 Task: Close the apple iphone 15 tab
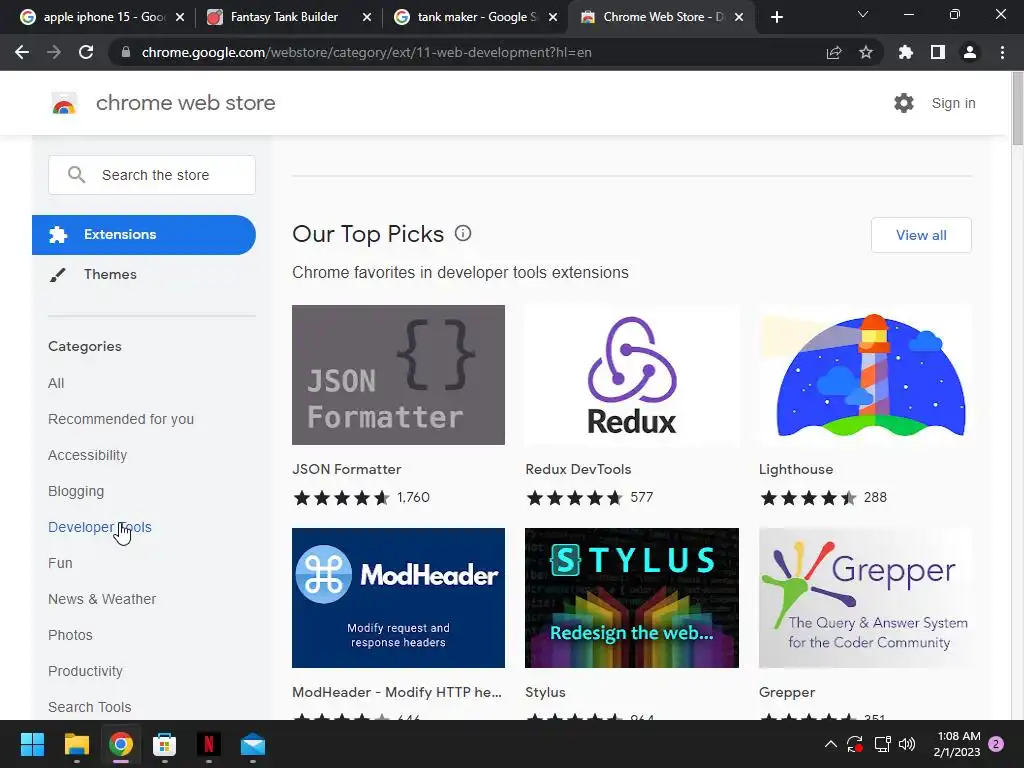pos(180,17)
